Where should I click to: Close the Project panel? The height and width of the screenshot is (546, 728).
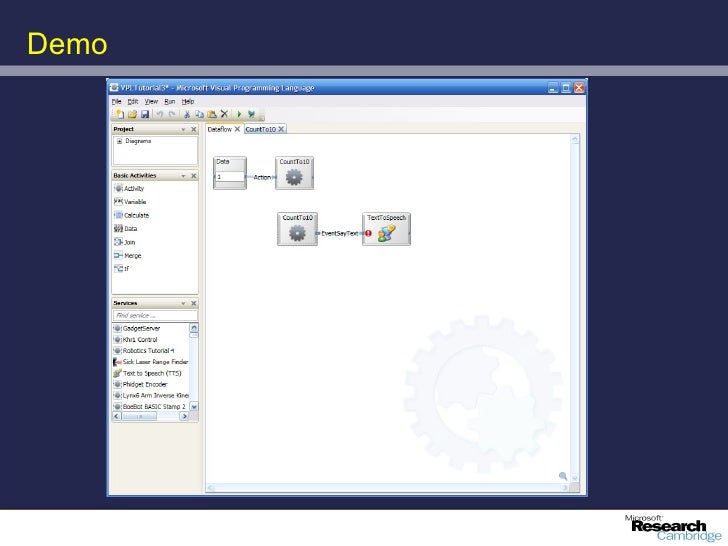[x=194, y=130]
